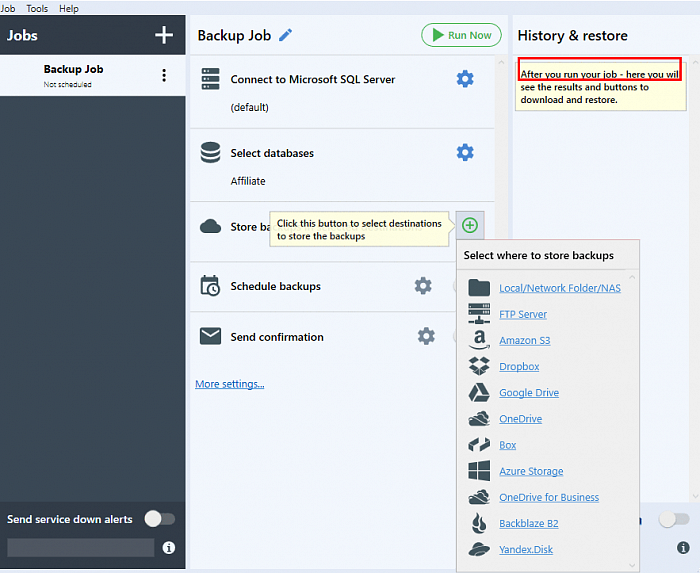Choose Yandex.Disk destination

(x=526, y=549)
